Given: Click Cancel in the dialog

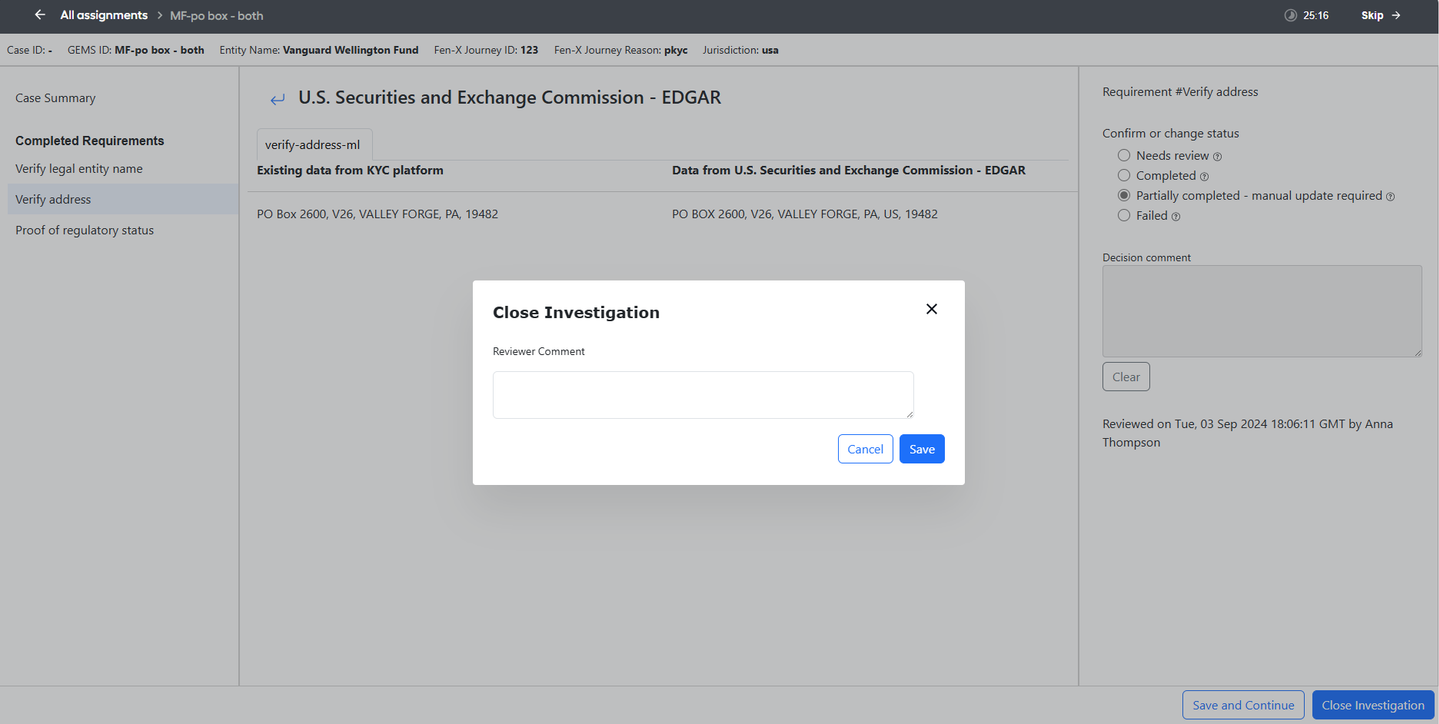Looking at the screenshot, I should pos(865,449).
